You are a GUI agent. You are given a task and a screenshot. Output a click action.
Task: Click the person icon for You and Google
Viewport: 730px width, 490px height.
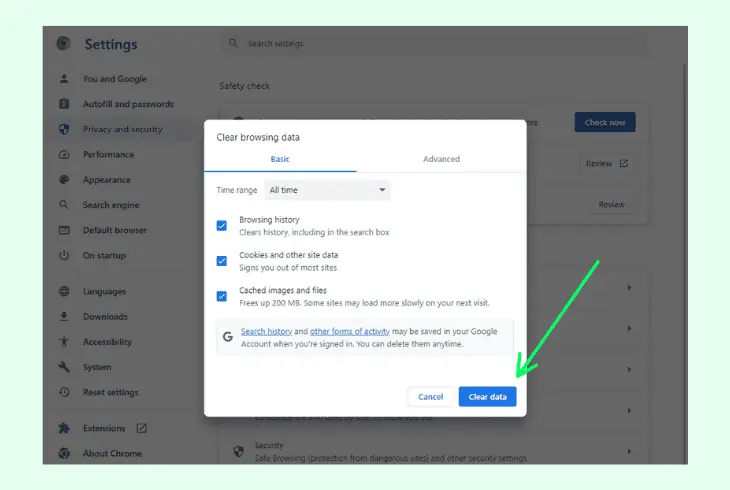tap(64, 79)
